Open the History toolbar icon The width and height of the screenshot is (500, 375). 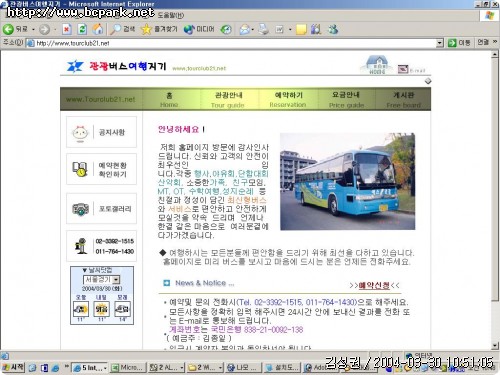point(226,30)
